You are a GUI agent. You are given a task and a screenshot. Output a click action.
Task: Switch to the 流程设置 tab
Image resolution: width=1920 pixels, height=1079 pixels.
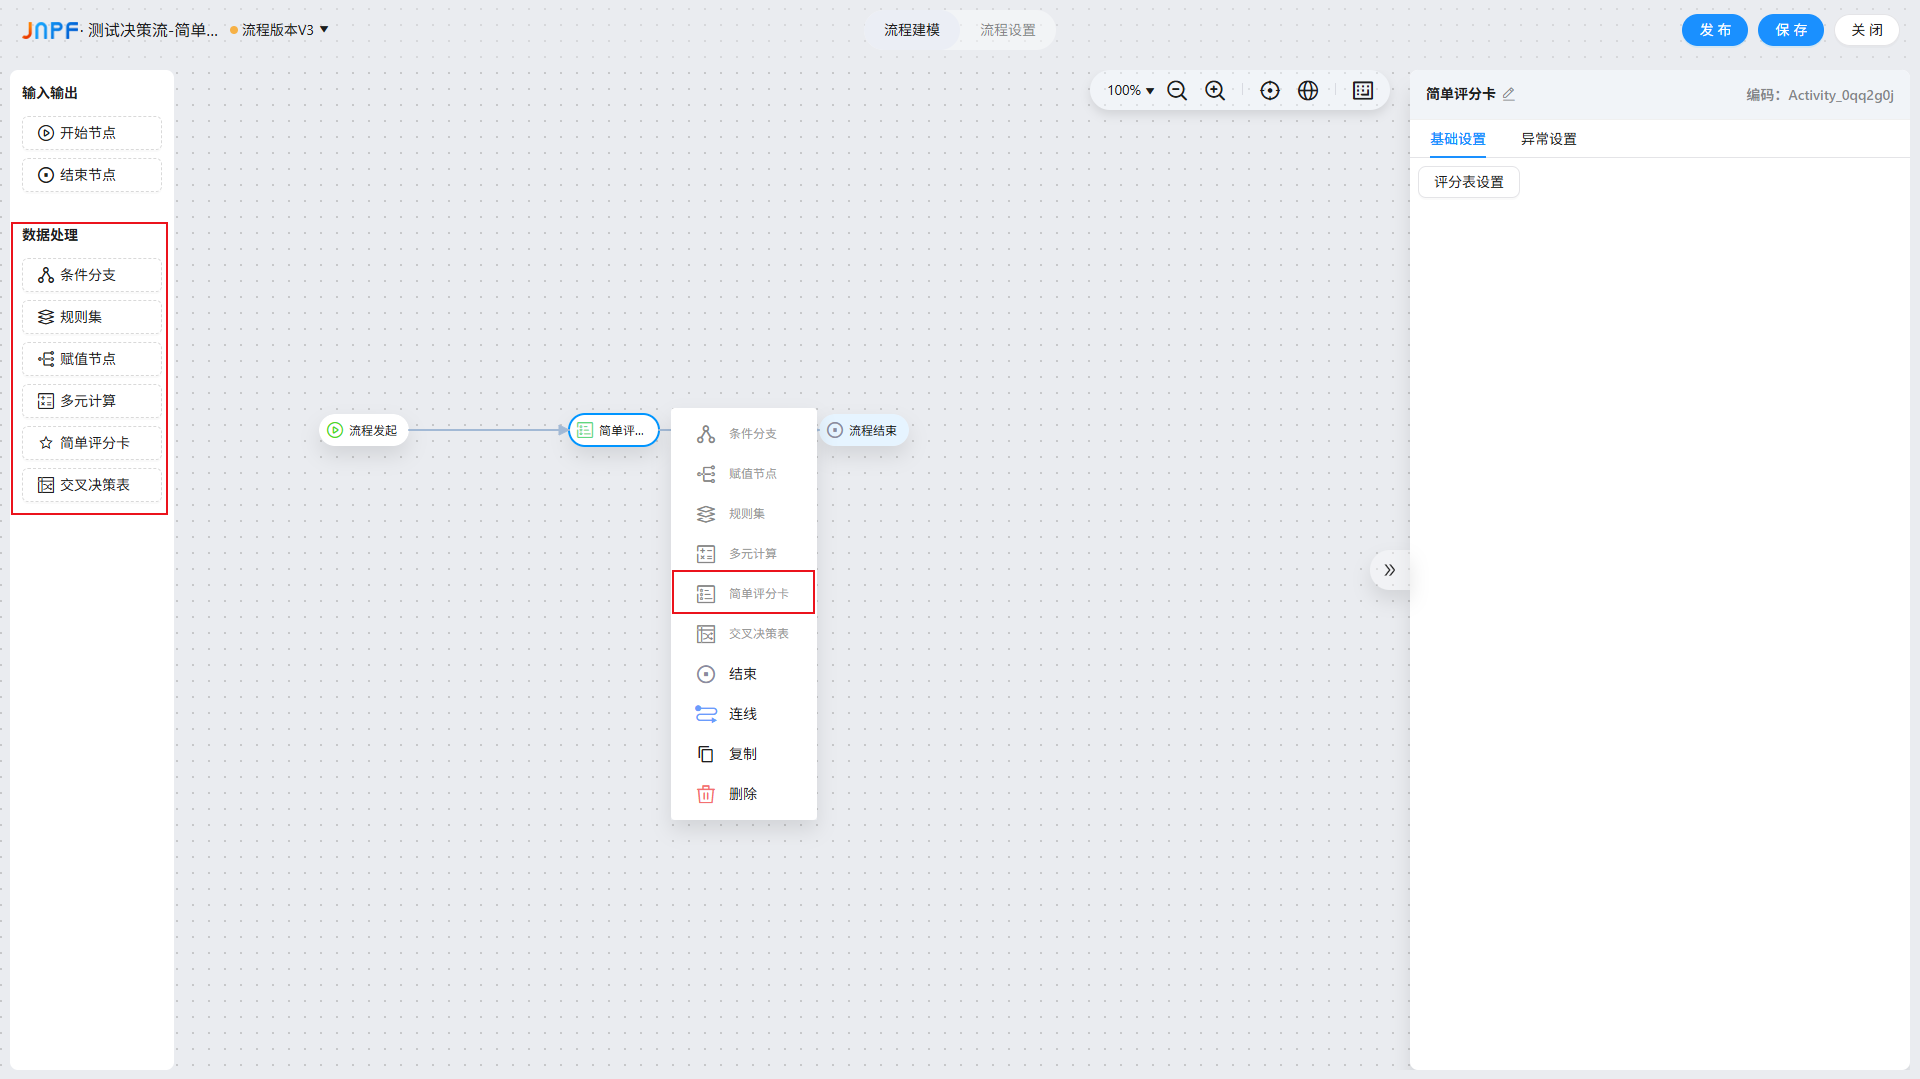1007,30
